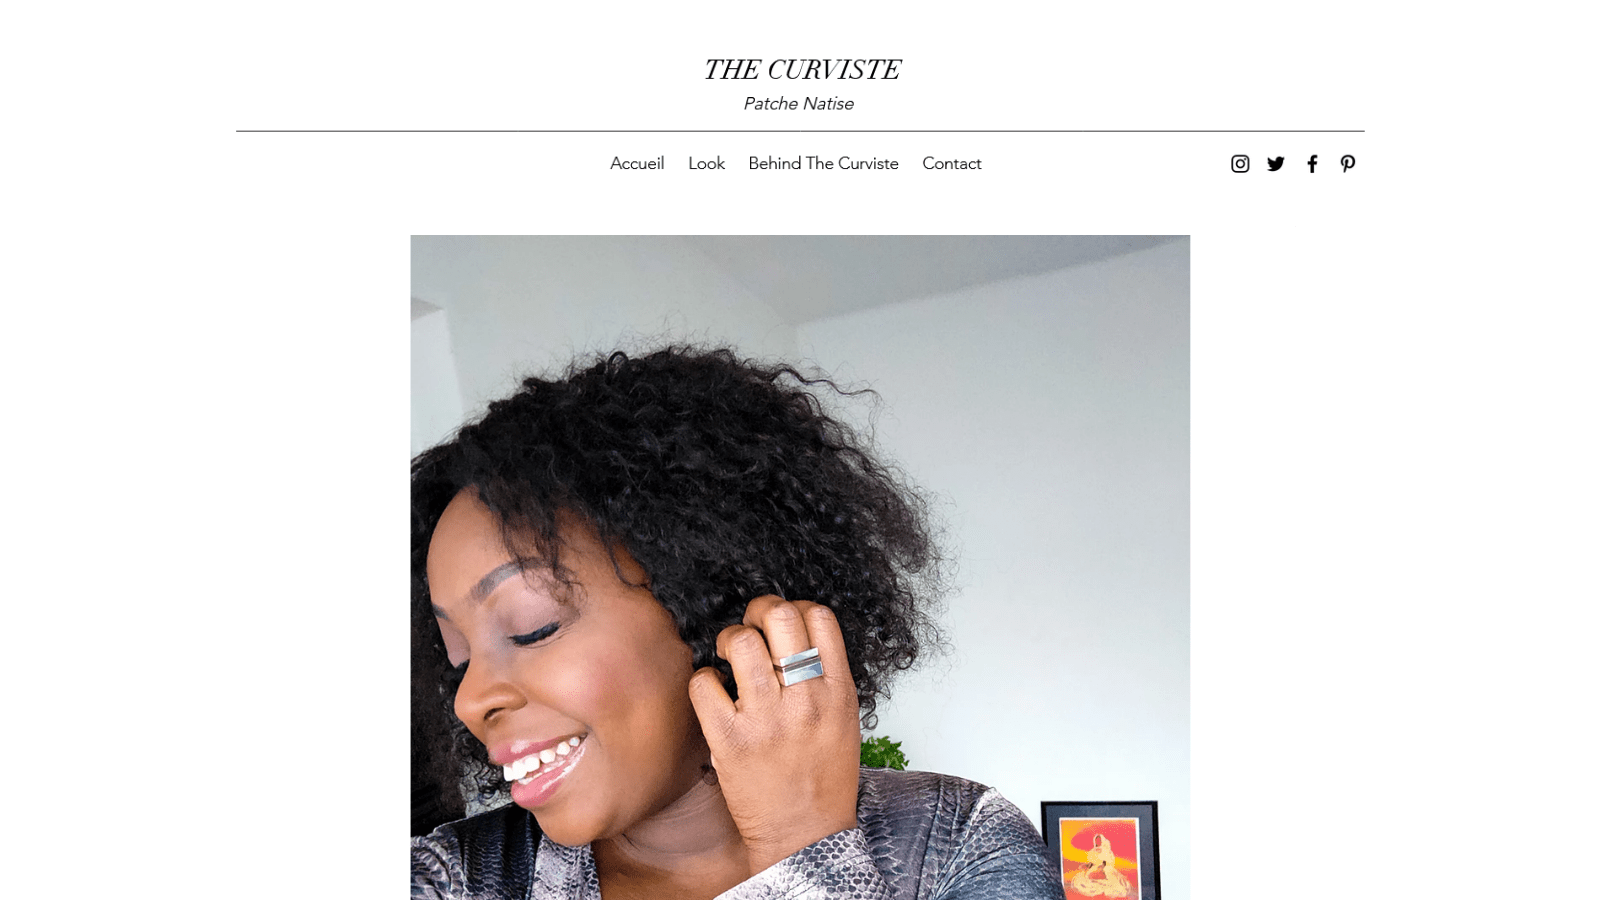This screenshot has width=1600, height=900.
Task: Open the Contact page
Action: point(952,163)
